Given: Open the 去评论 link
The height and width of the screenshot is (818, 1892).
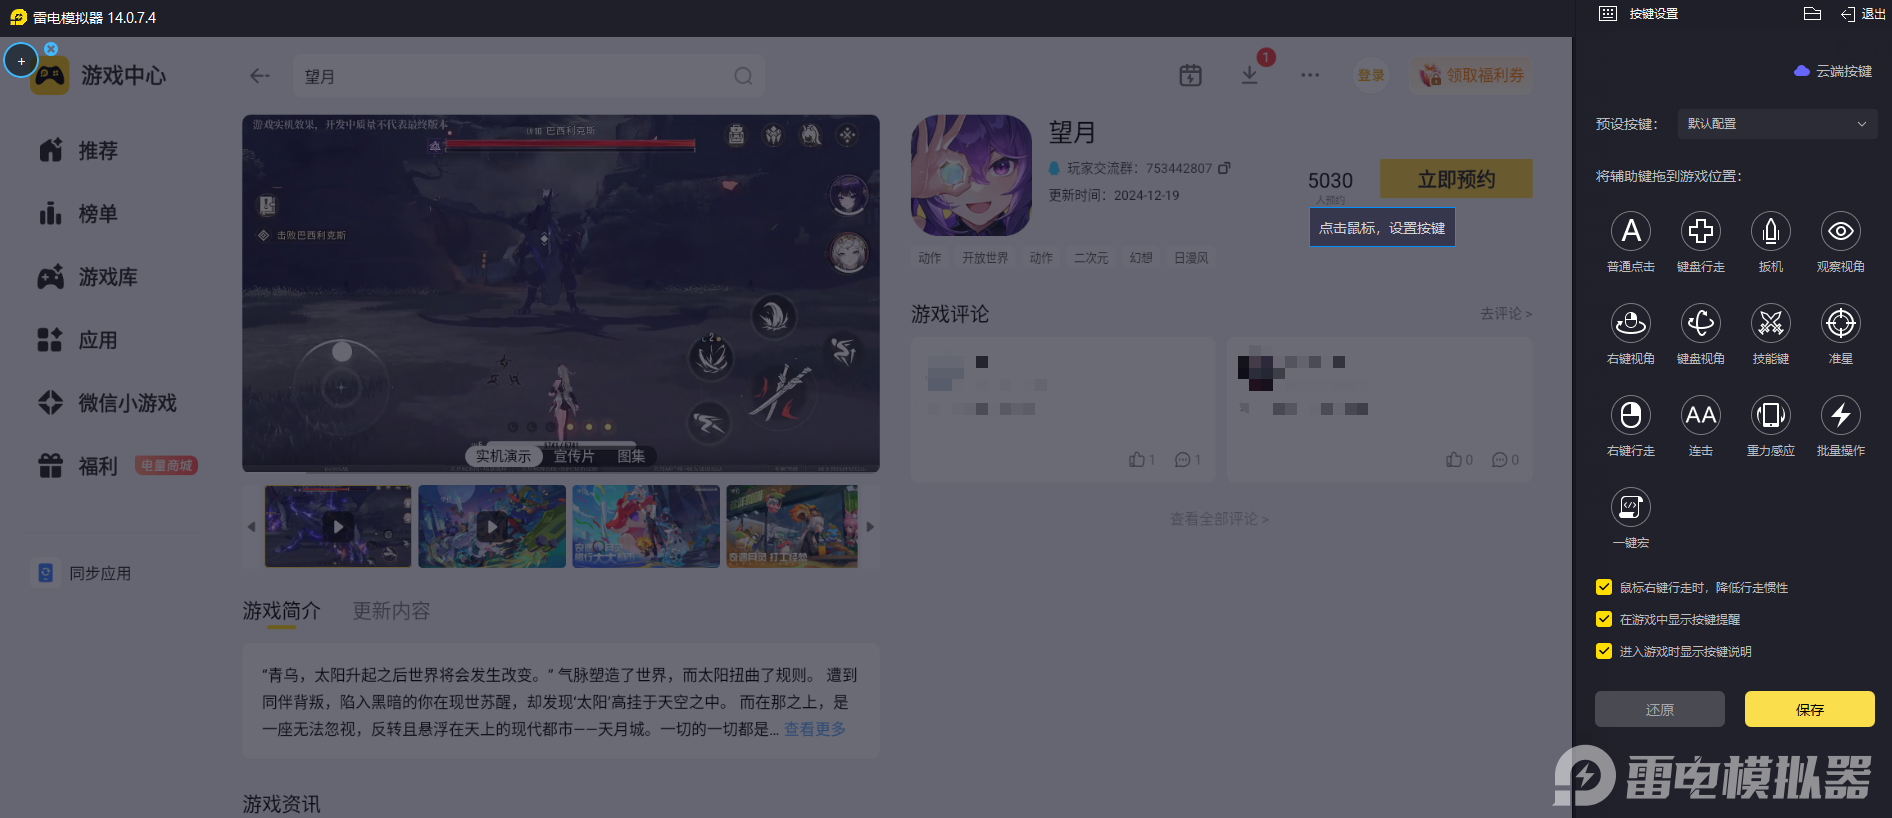Looking at the screenshot, I should pyautogui.click(x=1506, y=314).
